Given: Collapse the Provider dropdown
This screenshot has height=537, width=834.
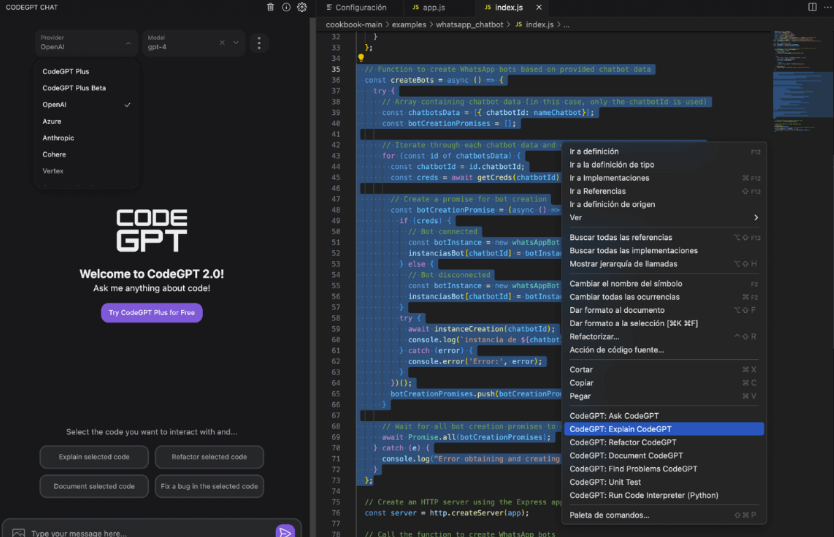Looking at the screenshot, I should tap(129, 43).
